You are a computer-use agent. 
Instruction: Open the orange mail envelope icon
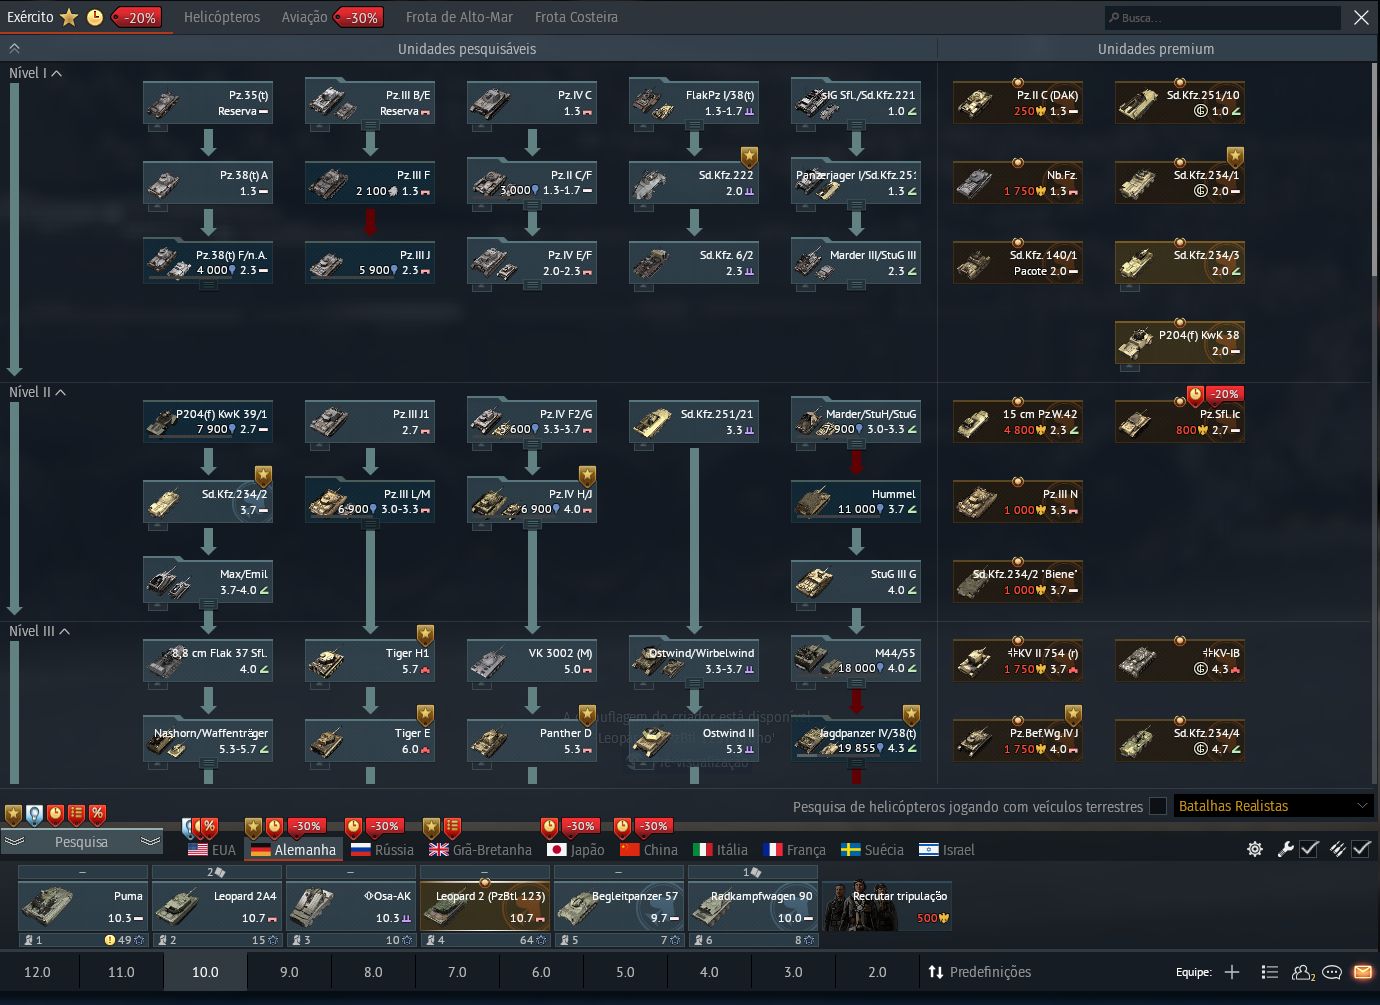(1362, 972)
